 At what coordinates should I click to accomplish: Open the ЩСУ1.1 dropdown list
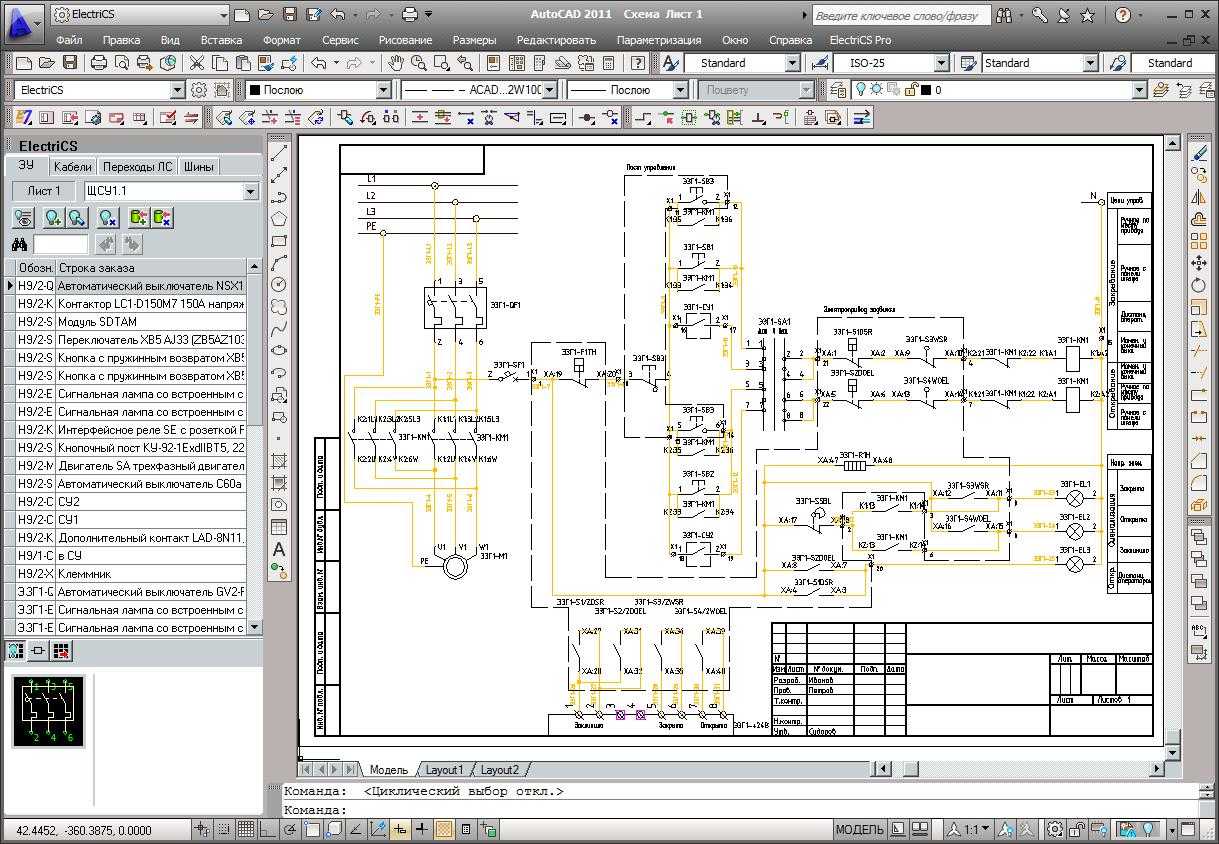coord(251,191)
